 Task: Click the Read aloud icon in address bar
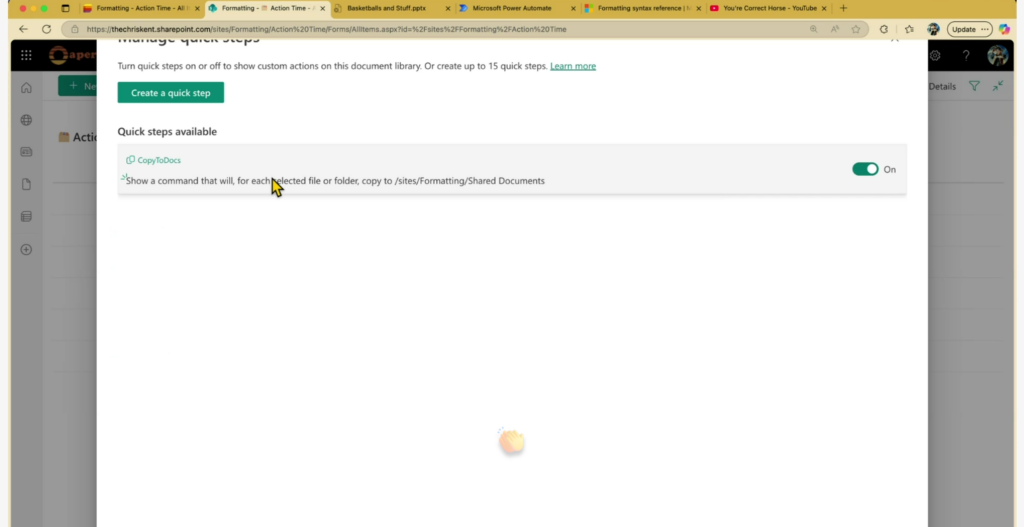[x=835, y=29]
